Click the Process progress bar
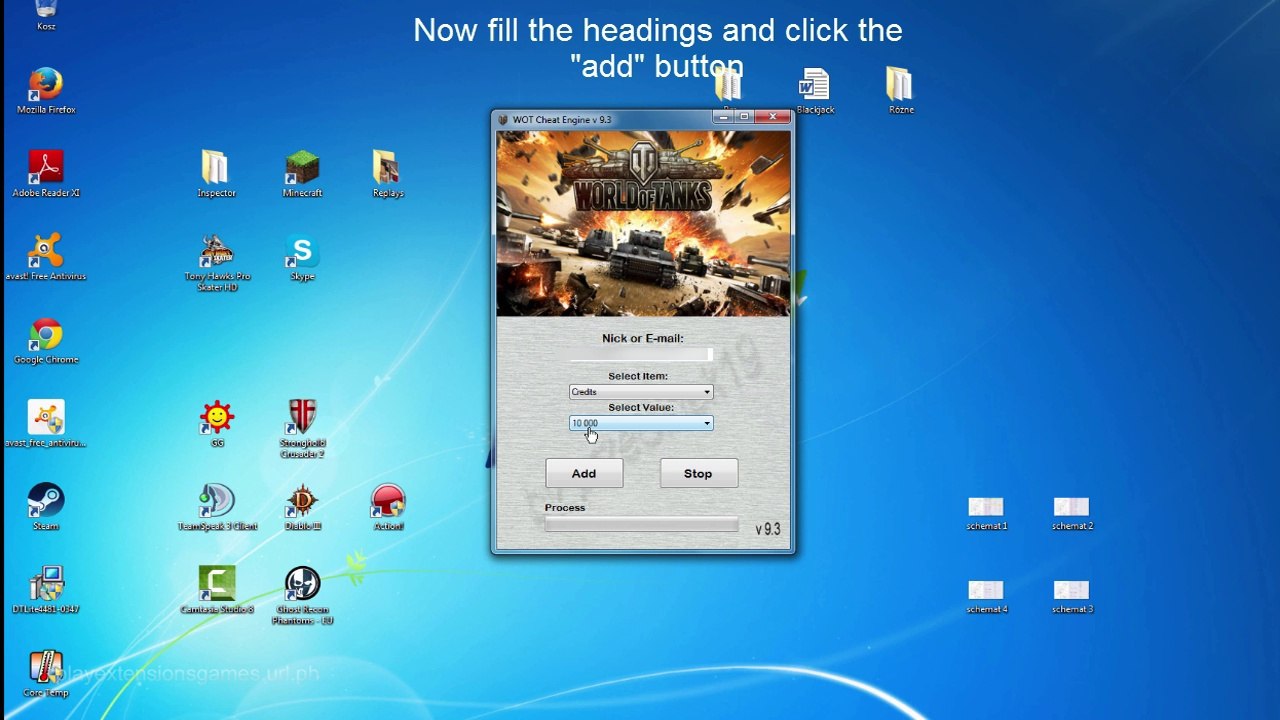Screen dimensions: 1280x720 tap(641, 524)
